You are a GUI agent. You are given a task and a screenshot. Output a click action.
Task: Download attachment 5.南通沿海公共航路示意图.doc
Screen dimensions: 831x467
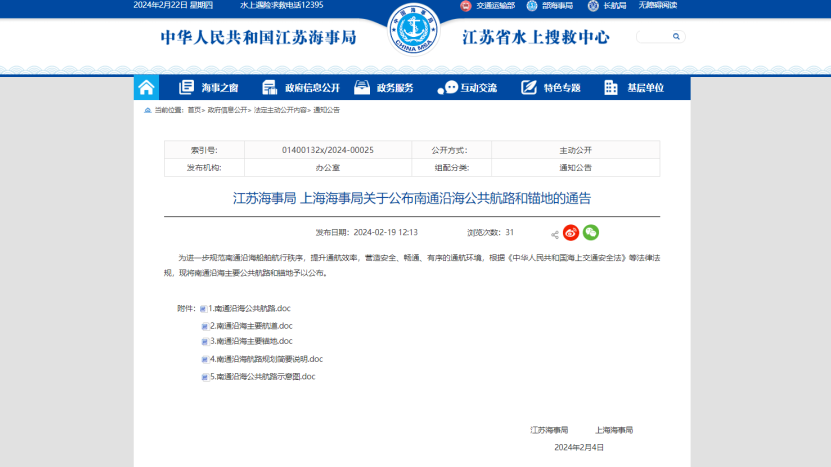tap(262, 377)
